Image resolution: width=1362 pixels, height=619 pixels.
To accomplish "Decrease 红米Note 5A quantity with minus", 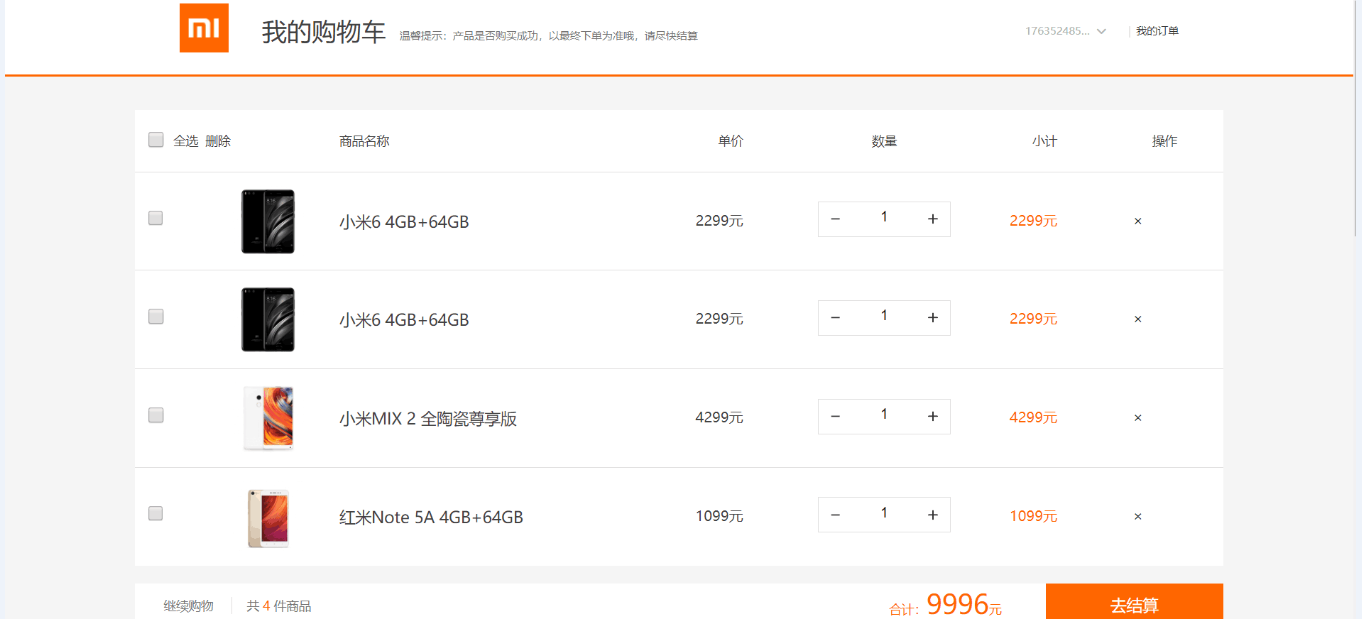I will click(836, 515).
